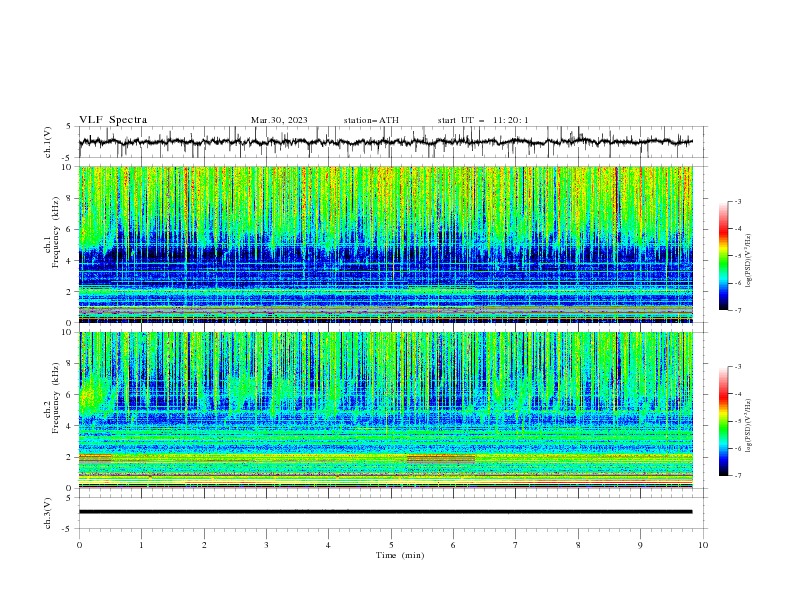Screen dimensions: 792x612
Task: Click the "Time (min)" axis title
Action: [400, 555]
